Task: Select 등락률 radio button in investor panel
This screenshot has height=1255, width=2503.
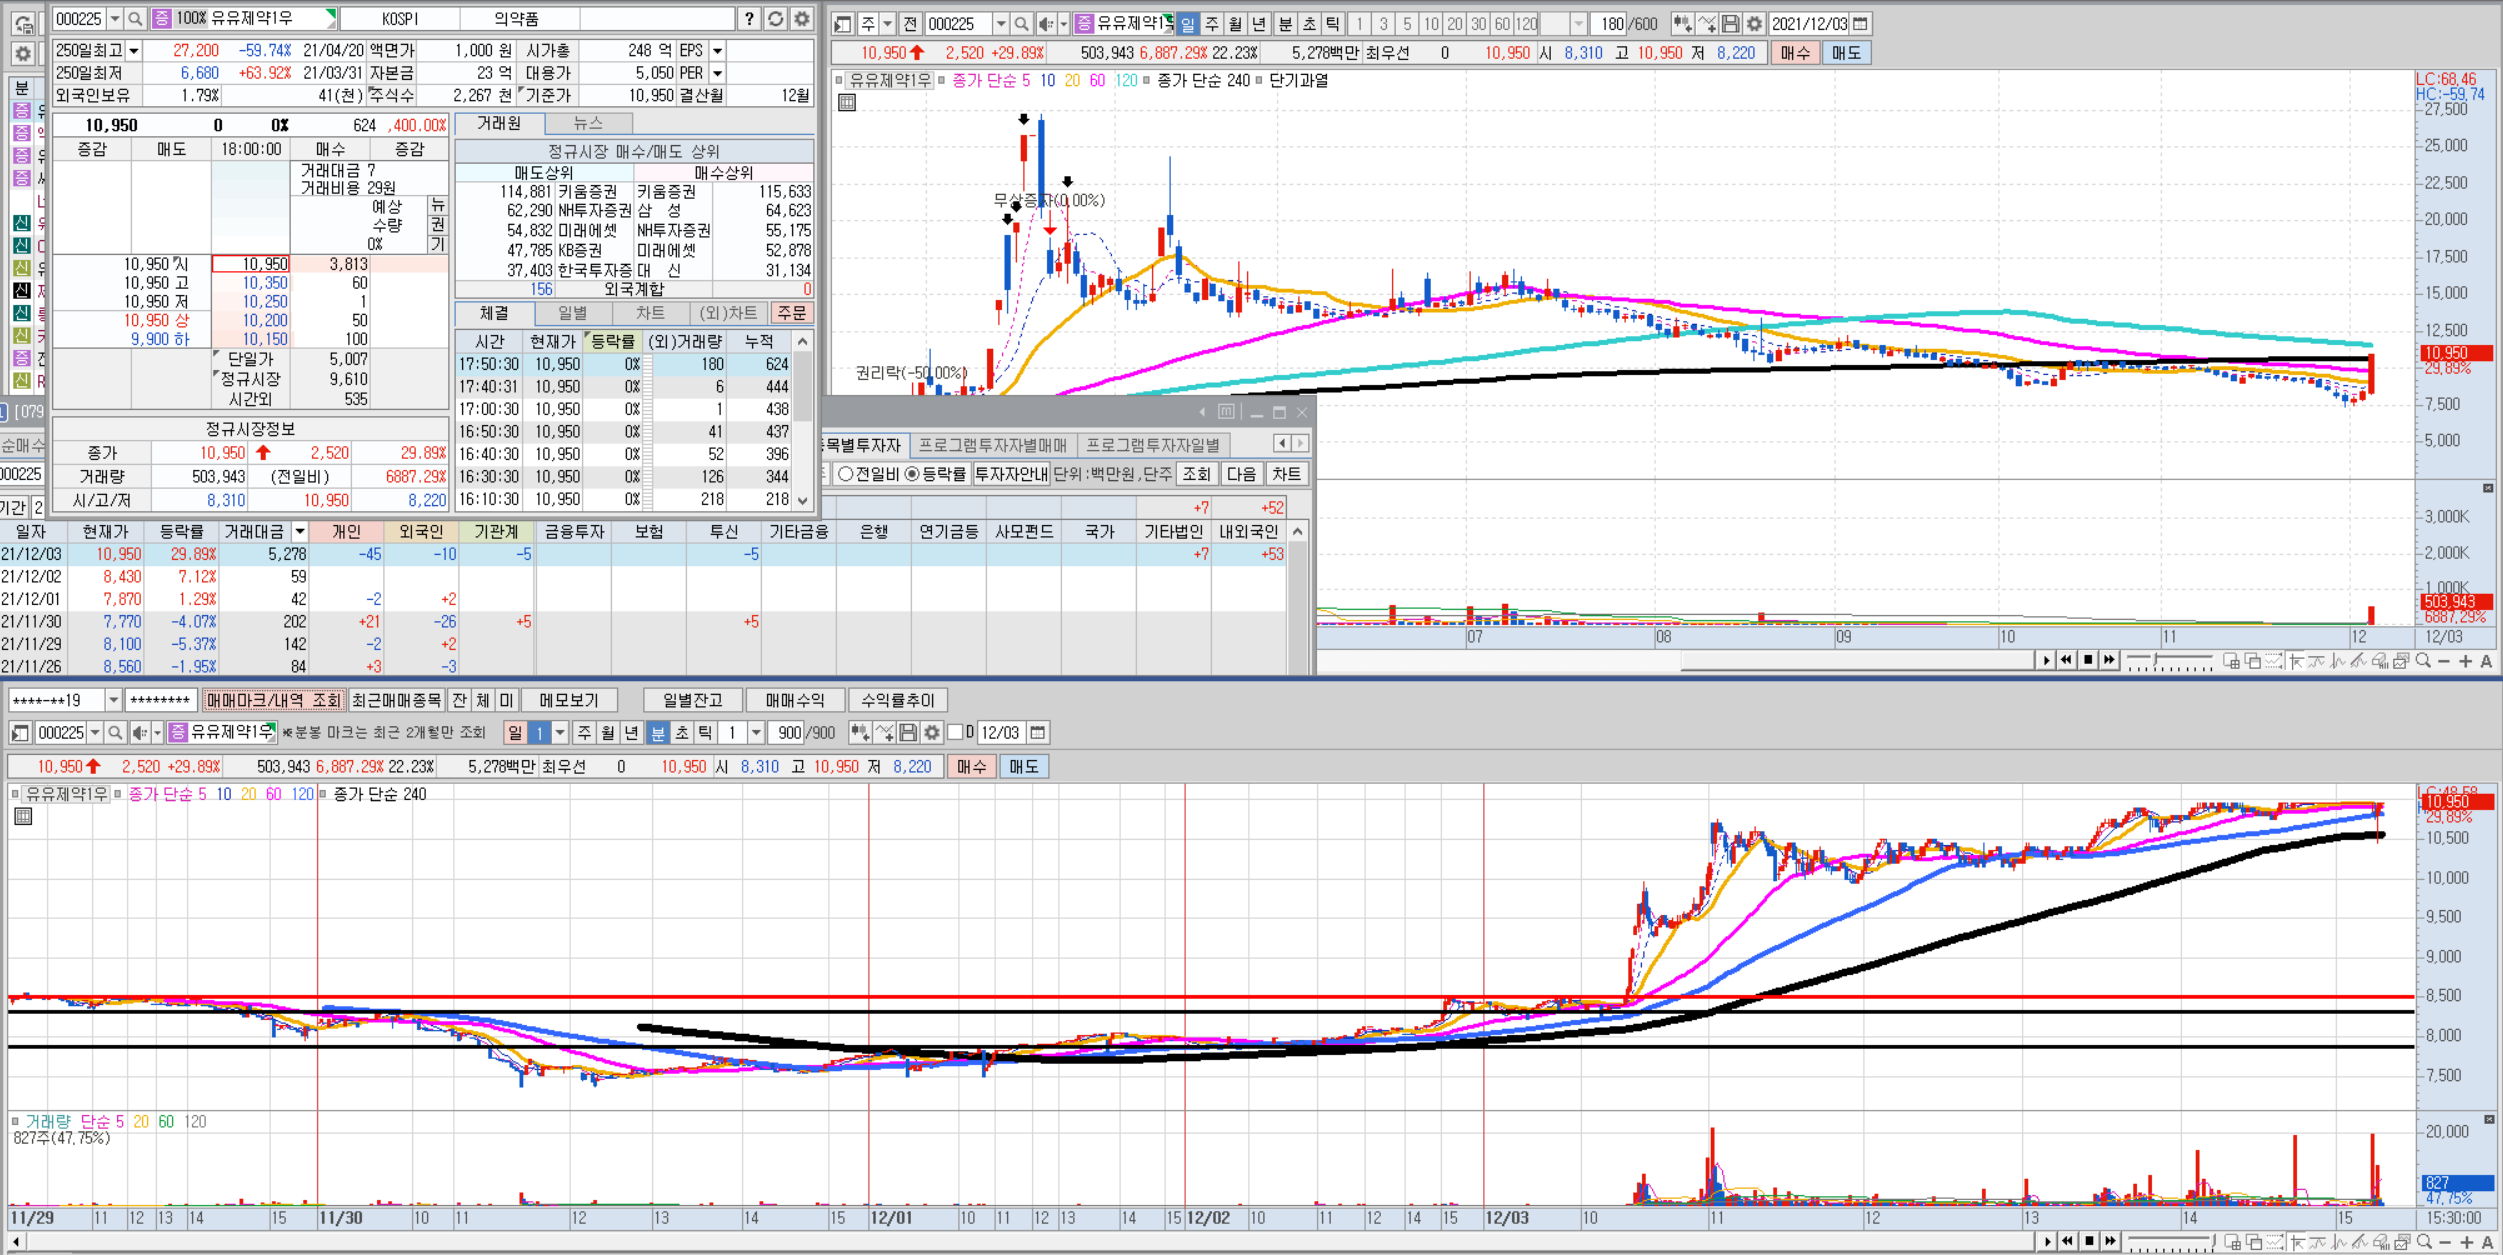Action: 912,474
